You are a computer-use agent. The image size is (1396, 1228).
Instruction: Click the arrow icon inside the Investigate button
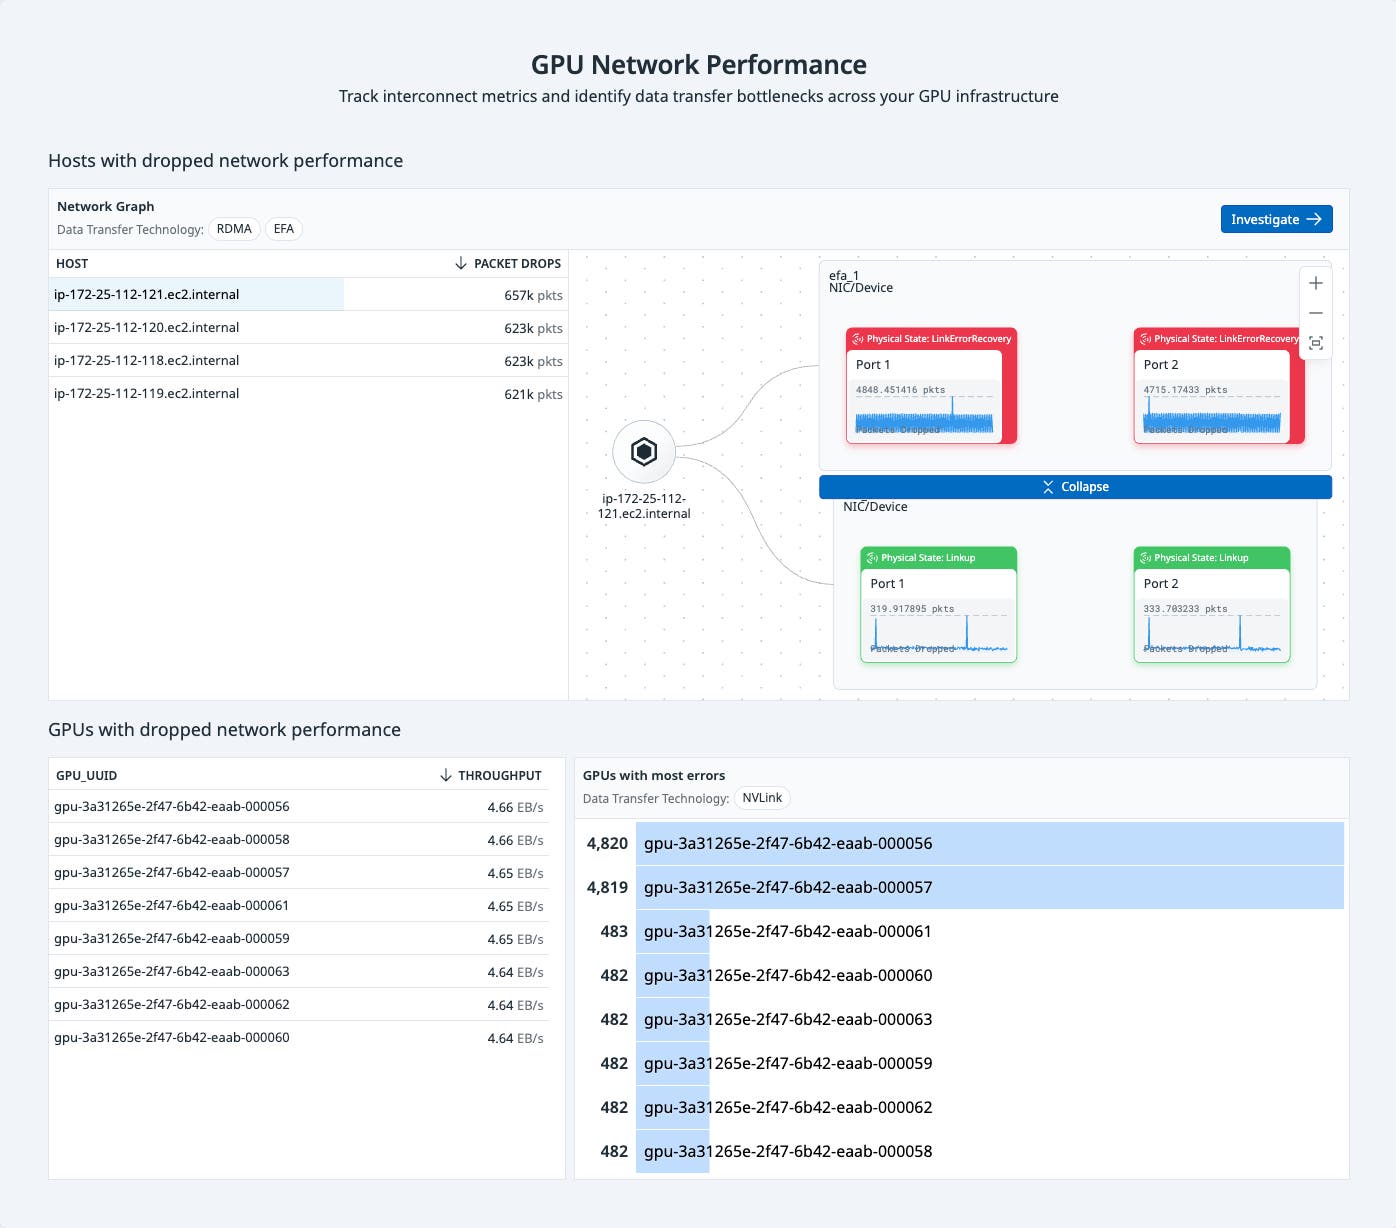click(x=1313, y=219)
